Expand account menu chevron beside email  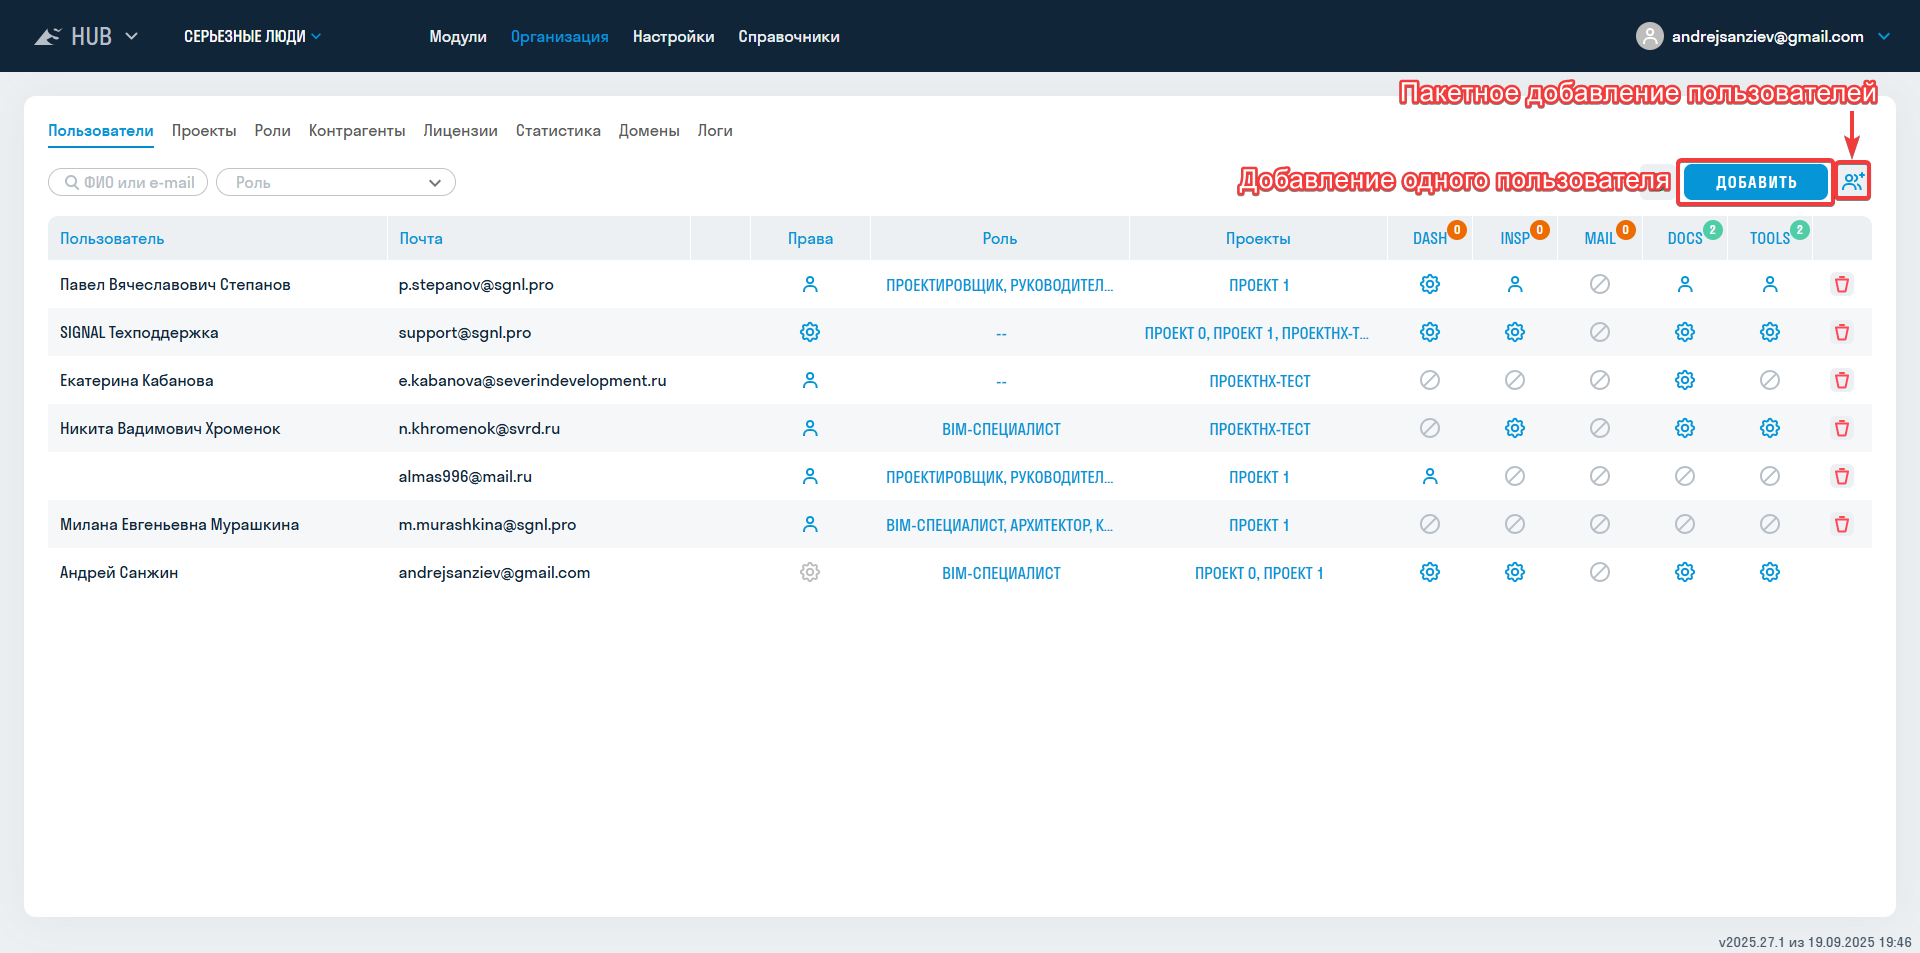[1884, 37]
